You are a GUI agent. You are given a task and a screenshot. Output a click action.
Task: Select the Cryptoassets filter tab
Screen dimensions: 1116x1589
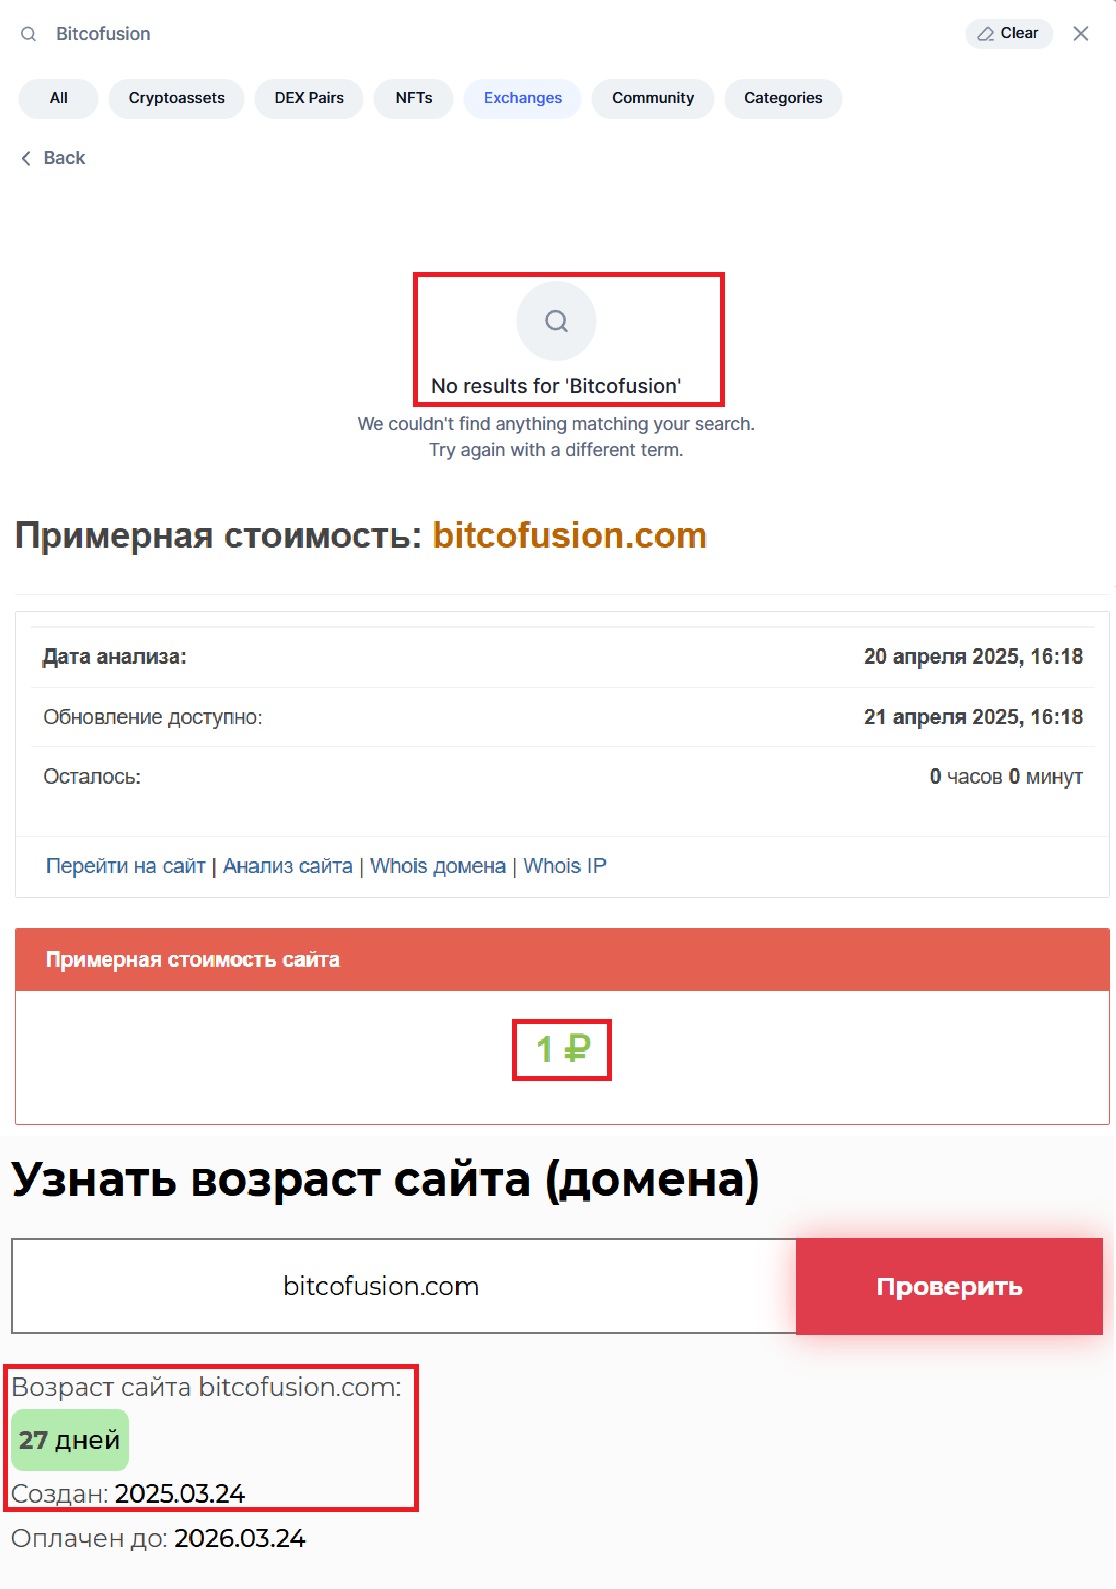pos(176,98)
